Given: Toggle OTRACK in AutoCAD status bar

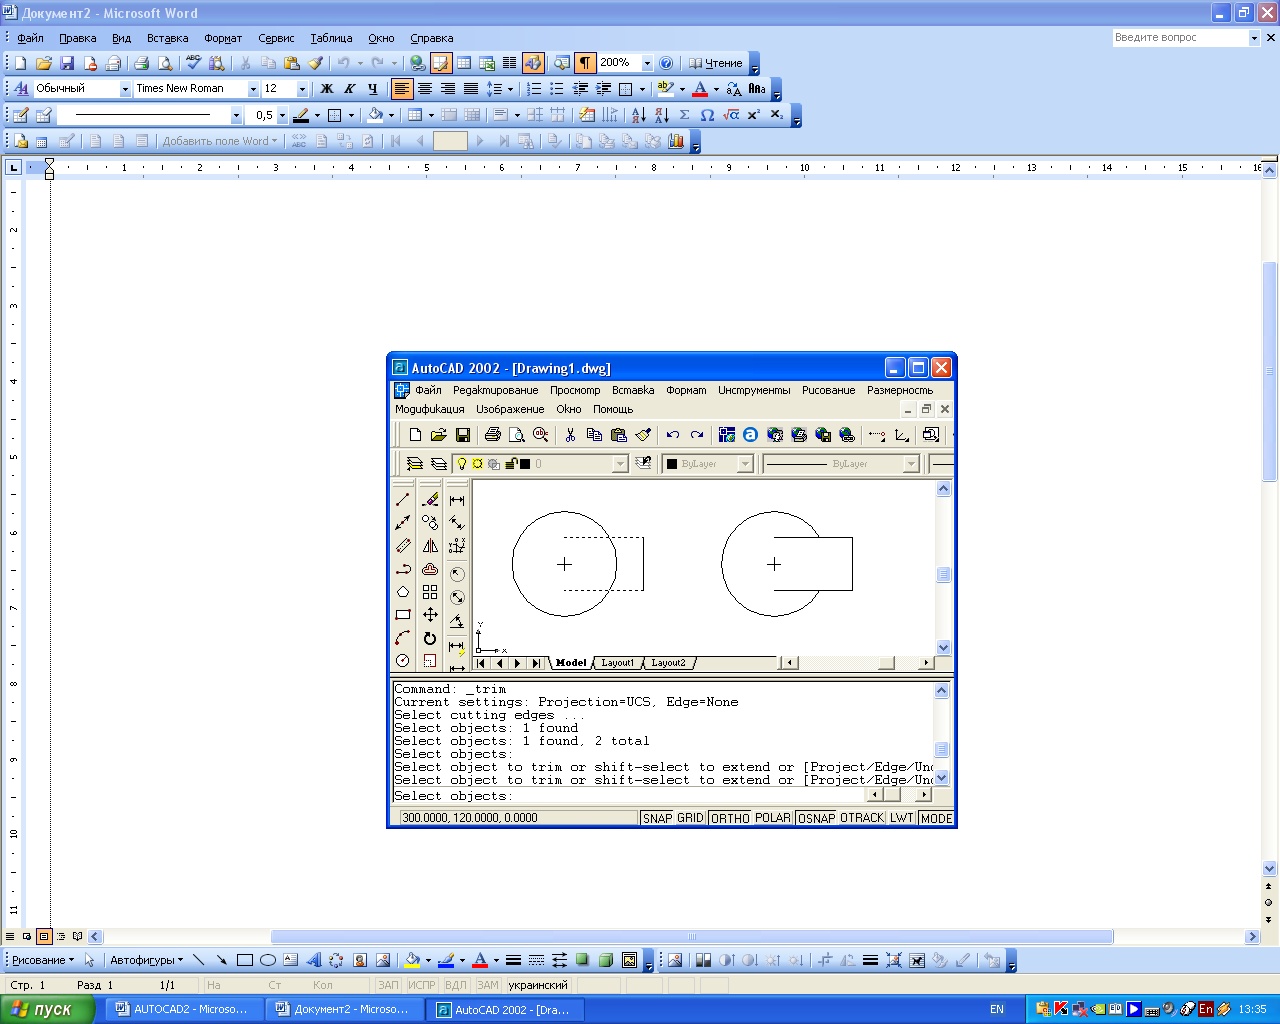Looking at the screenshot, I should coord(862,818).
